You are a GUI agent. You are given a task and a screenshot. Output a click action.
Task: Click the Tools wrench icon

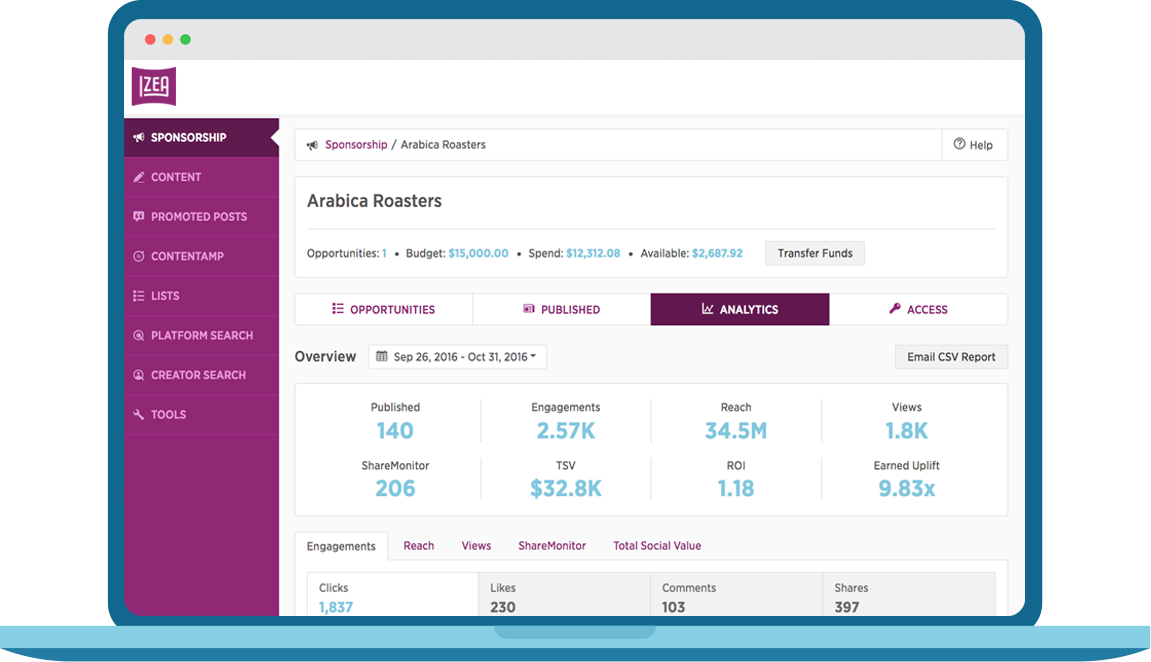coord(138,415)
